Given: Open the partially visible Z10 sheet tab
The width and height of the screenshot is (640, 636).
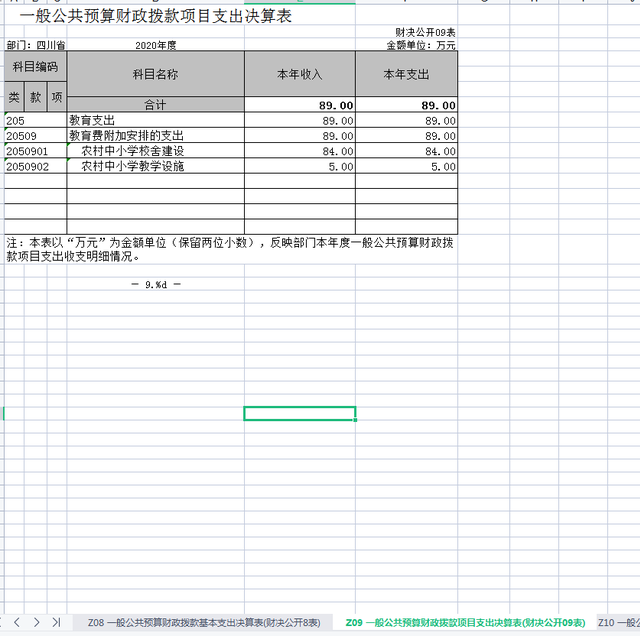Looking at the screenshot, I should click(x=618, y=622).
